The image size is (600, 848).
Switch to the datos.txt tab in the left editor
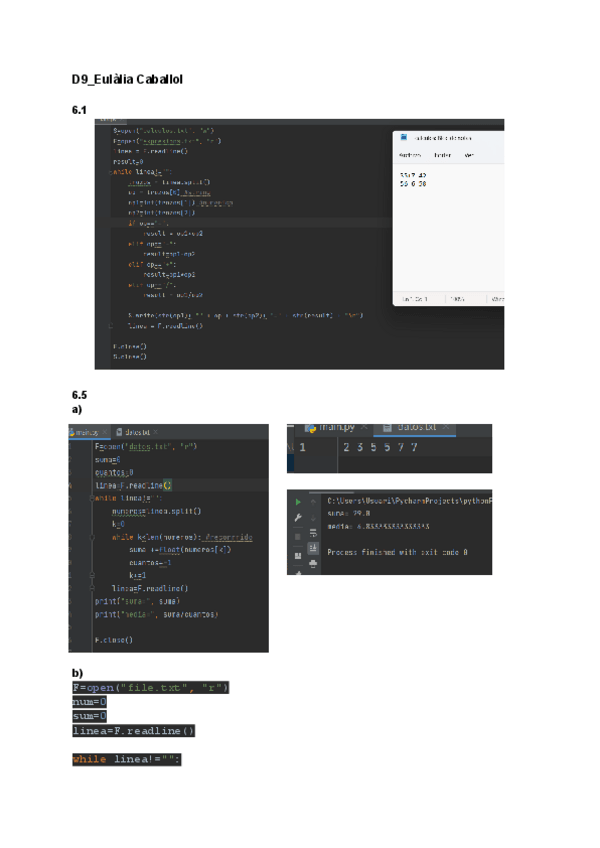[137, 432]
